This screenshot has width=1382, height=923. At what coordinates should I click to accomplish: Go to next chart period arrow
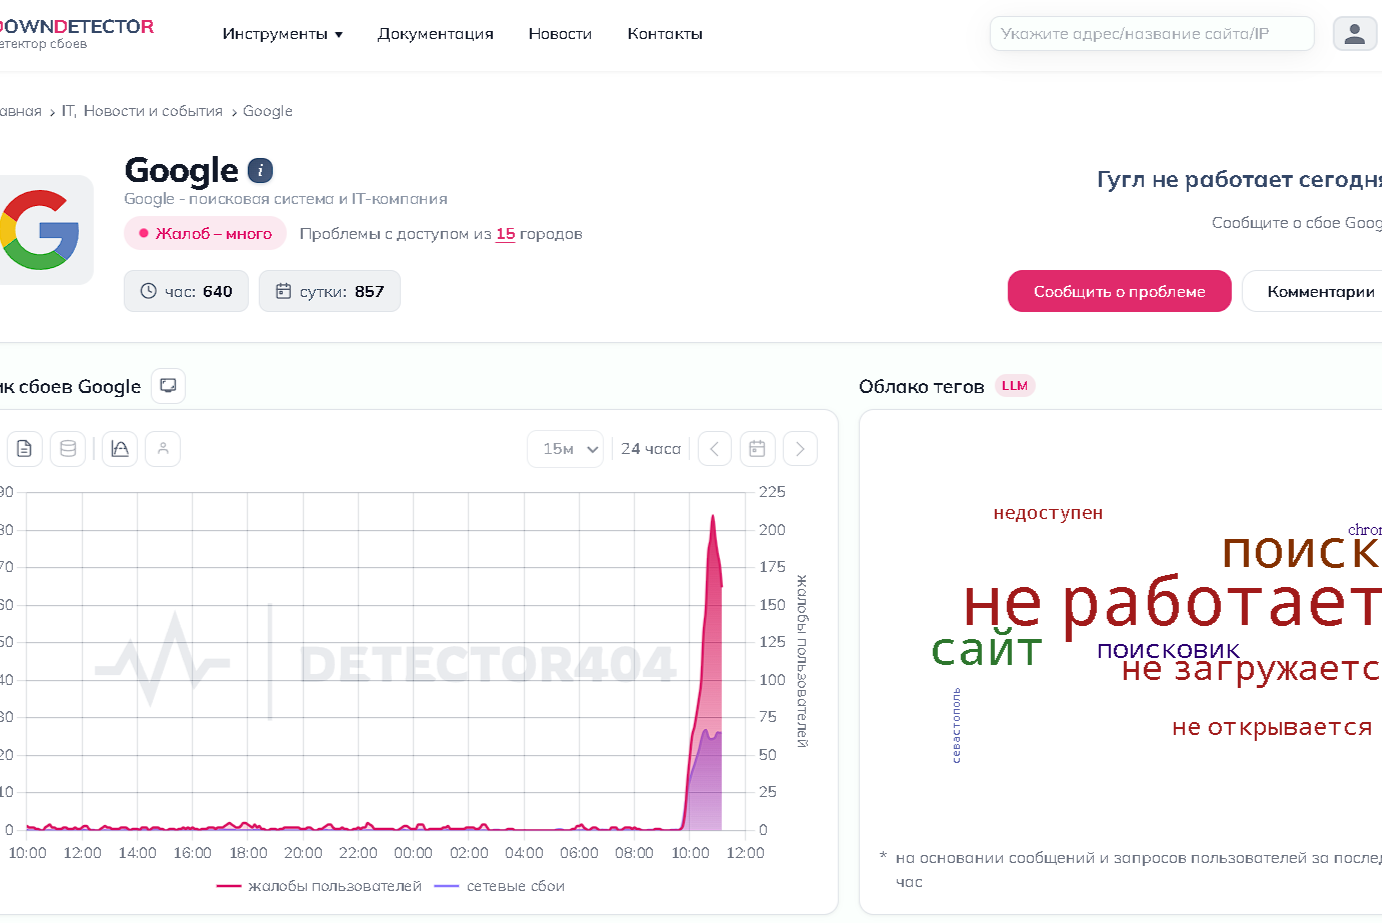tap(800, 449)
